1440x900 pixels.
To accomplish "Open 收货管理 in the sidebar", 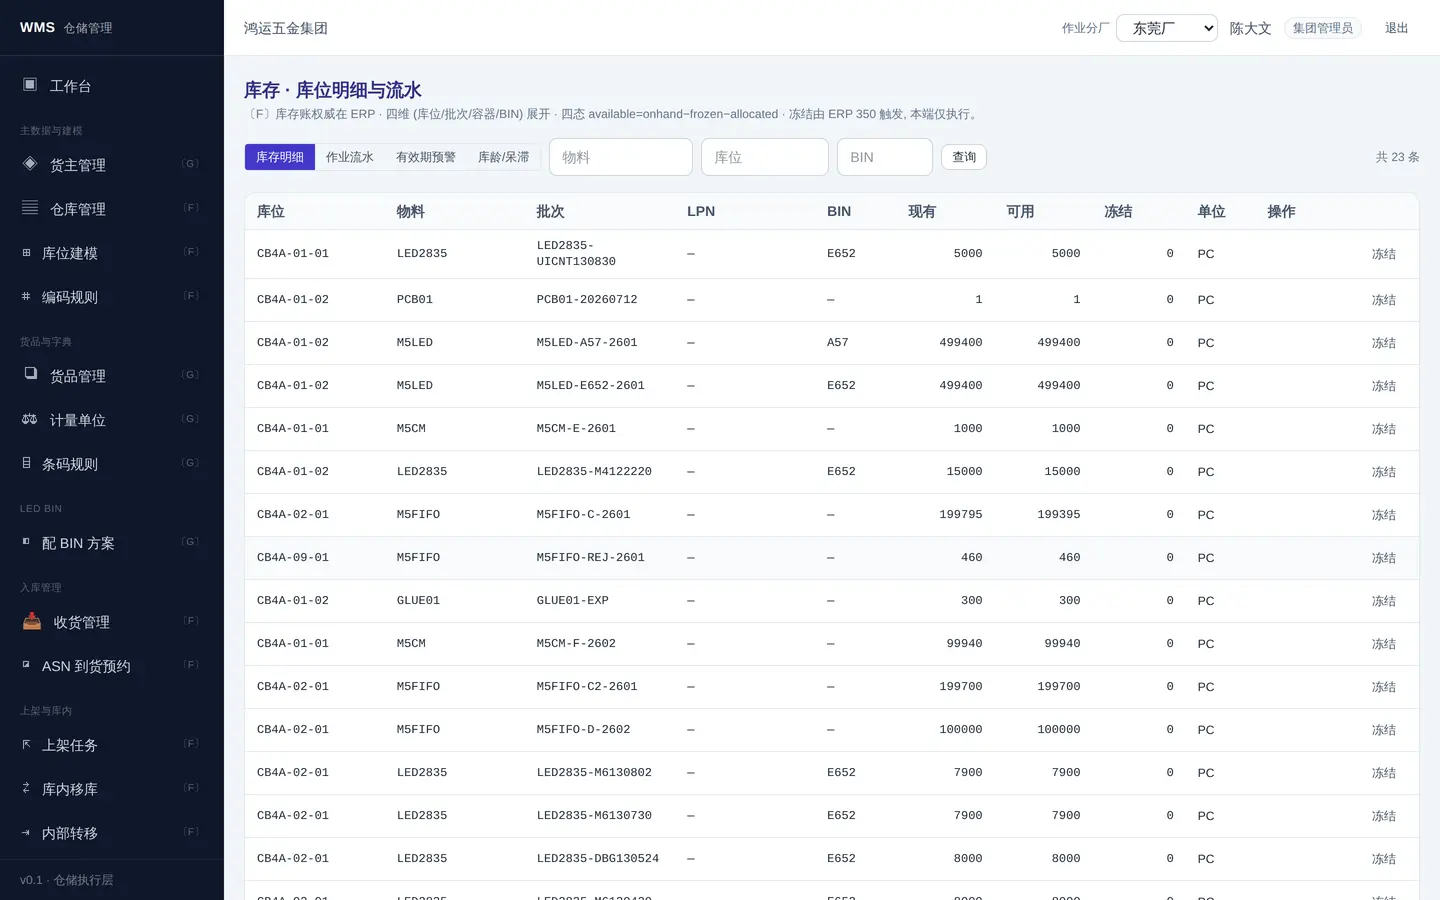I will pos(112,621).
